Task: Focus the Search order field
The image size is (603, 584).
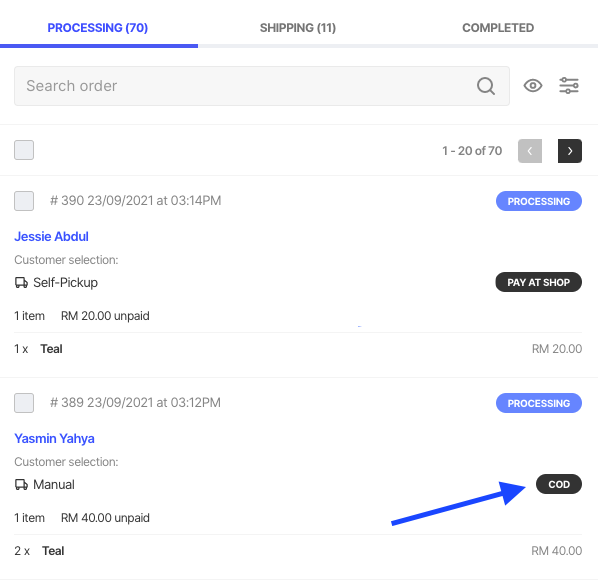Action: [x=240, y=86]
